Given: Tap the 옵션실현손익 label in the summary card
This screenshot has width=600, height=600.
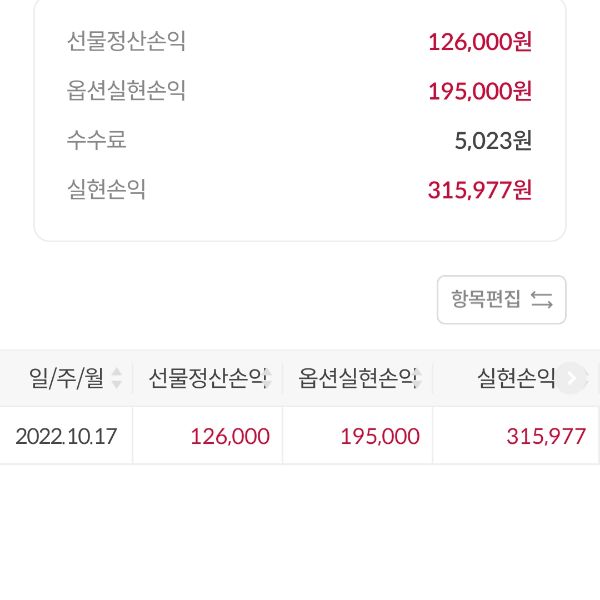Looking at the screenshot, I should 126,91.
